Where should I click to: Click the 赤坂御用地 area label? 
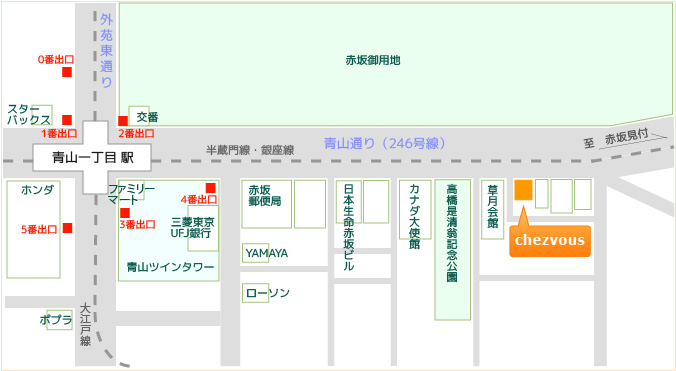point(373,60)
